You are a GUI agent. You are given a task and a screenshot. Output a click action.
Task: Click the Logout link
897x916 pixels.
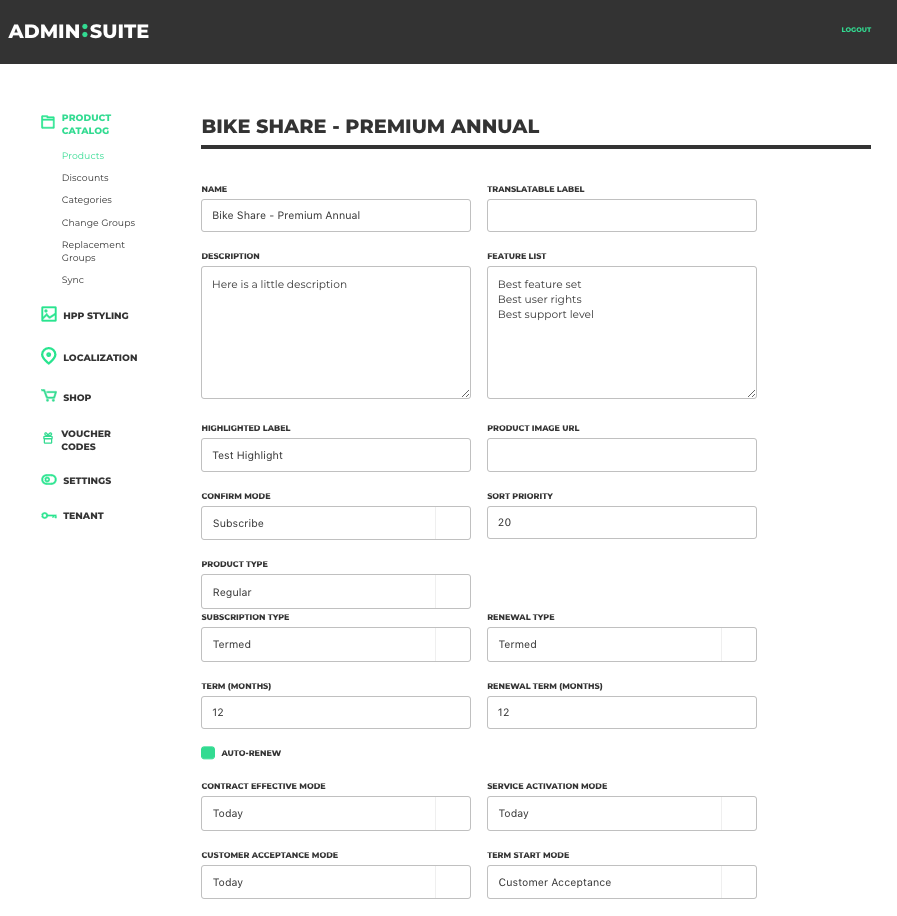856,29
